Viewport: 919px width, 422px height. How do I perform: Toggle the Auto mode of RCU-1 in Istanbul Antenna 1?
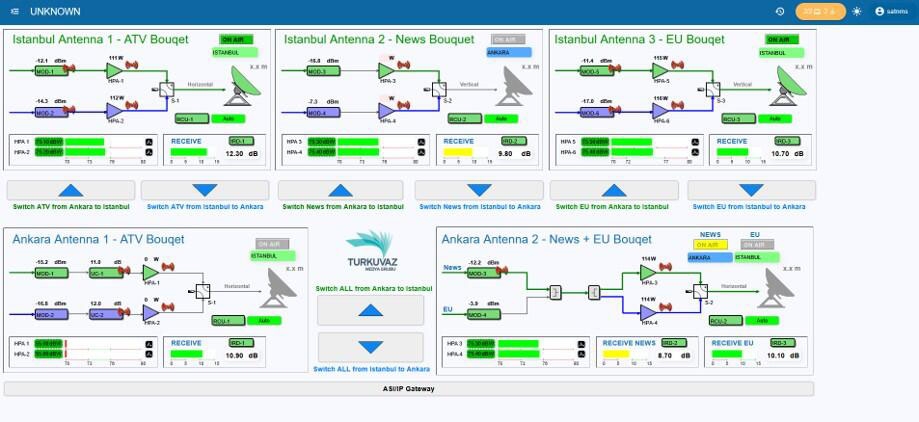(229, 118)
